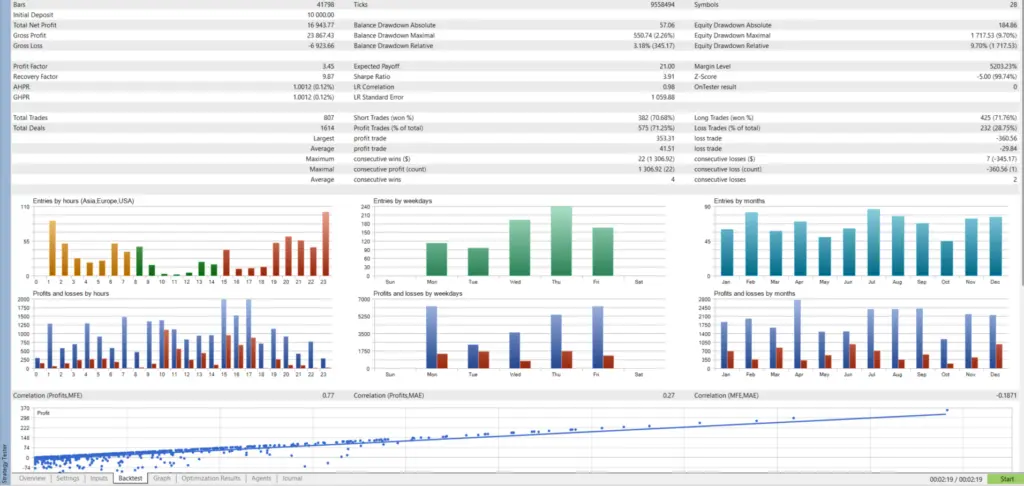Click the 3.18% (345.17) relative drawdown value
The image size is (1024, 486).
(x=654, y=46)
